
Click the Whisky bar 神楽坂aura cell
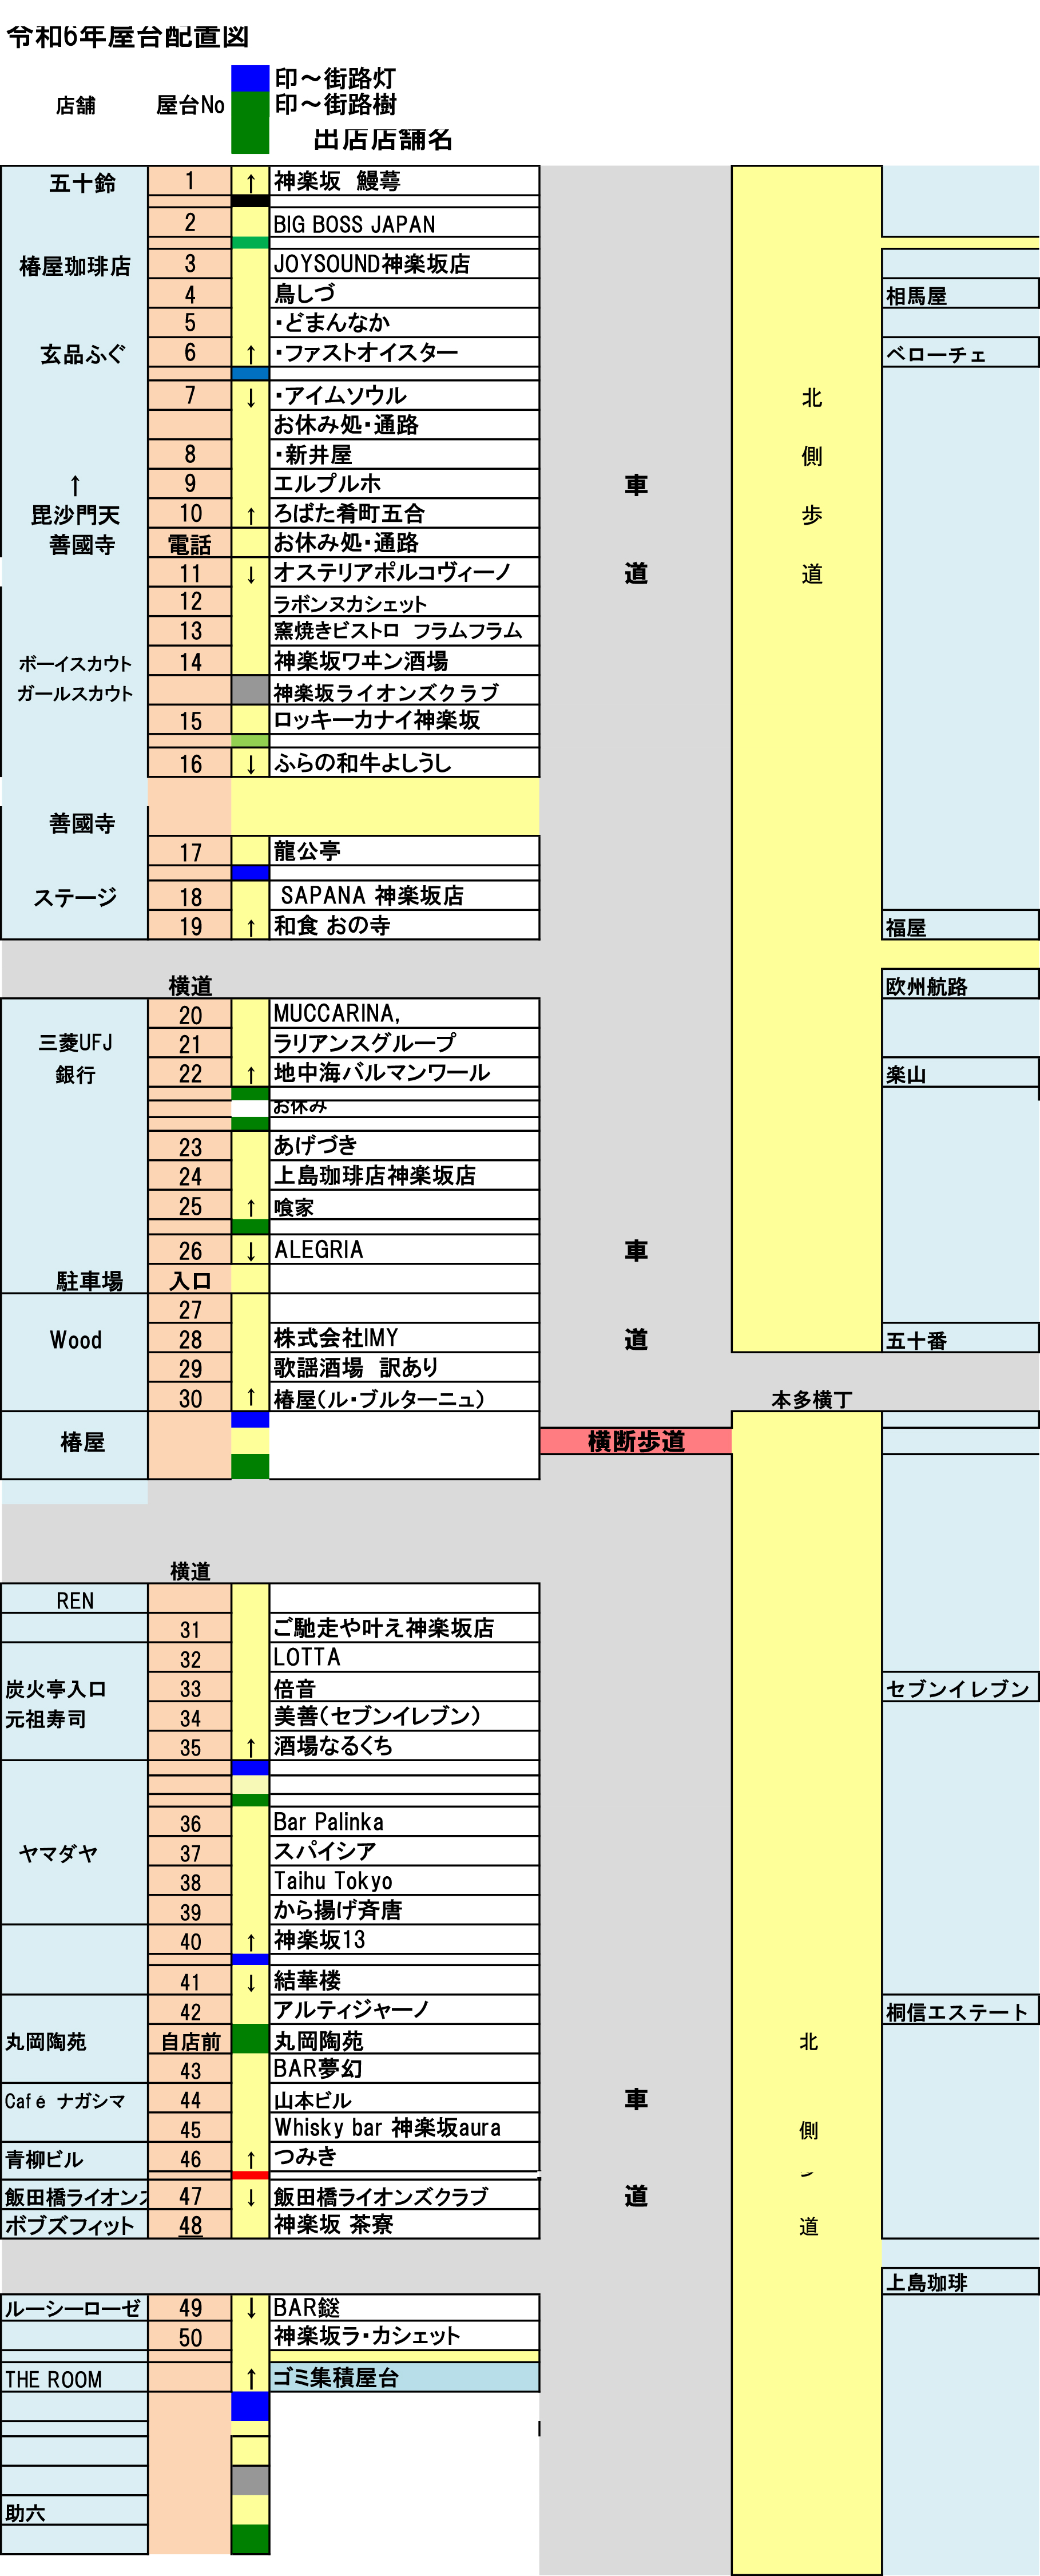[x=404, y=2128]
